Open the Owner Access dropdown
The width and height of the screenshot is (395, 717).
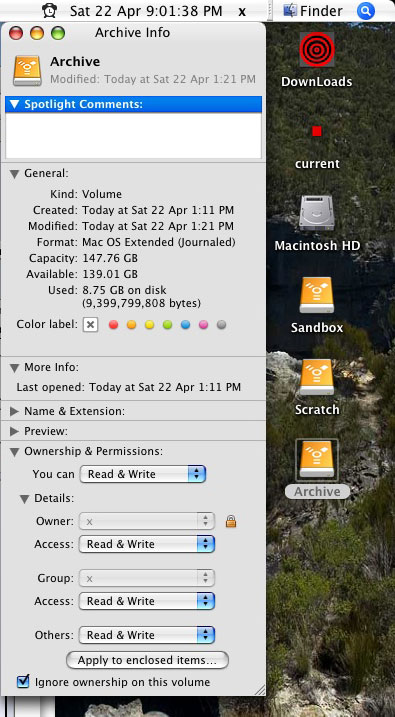[147, 544]
